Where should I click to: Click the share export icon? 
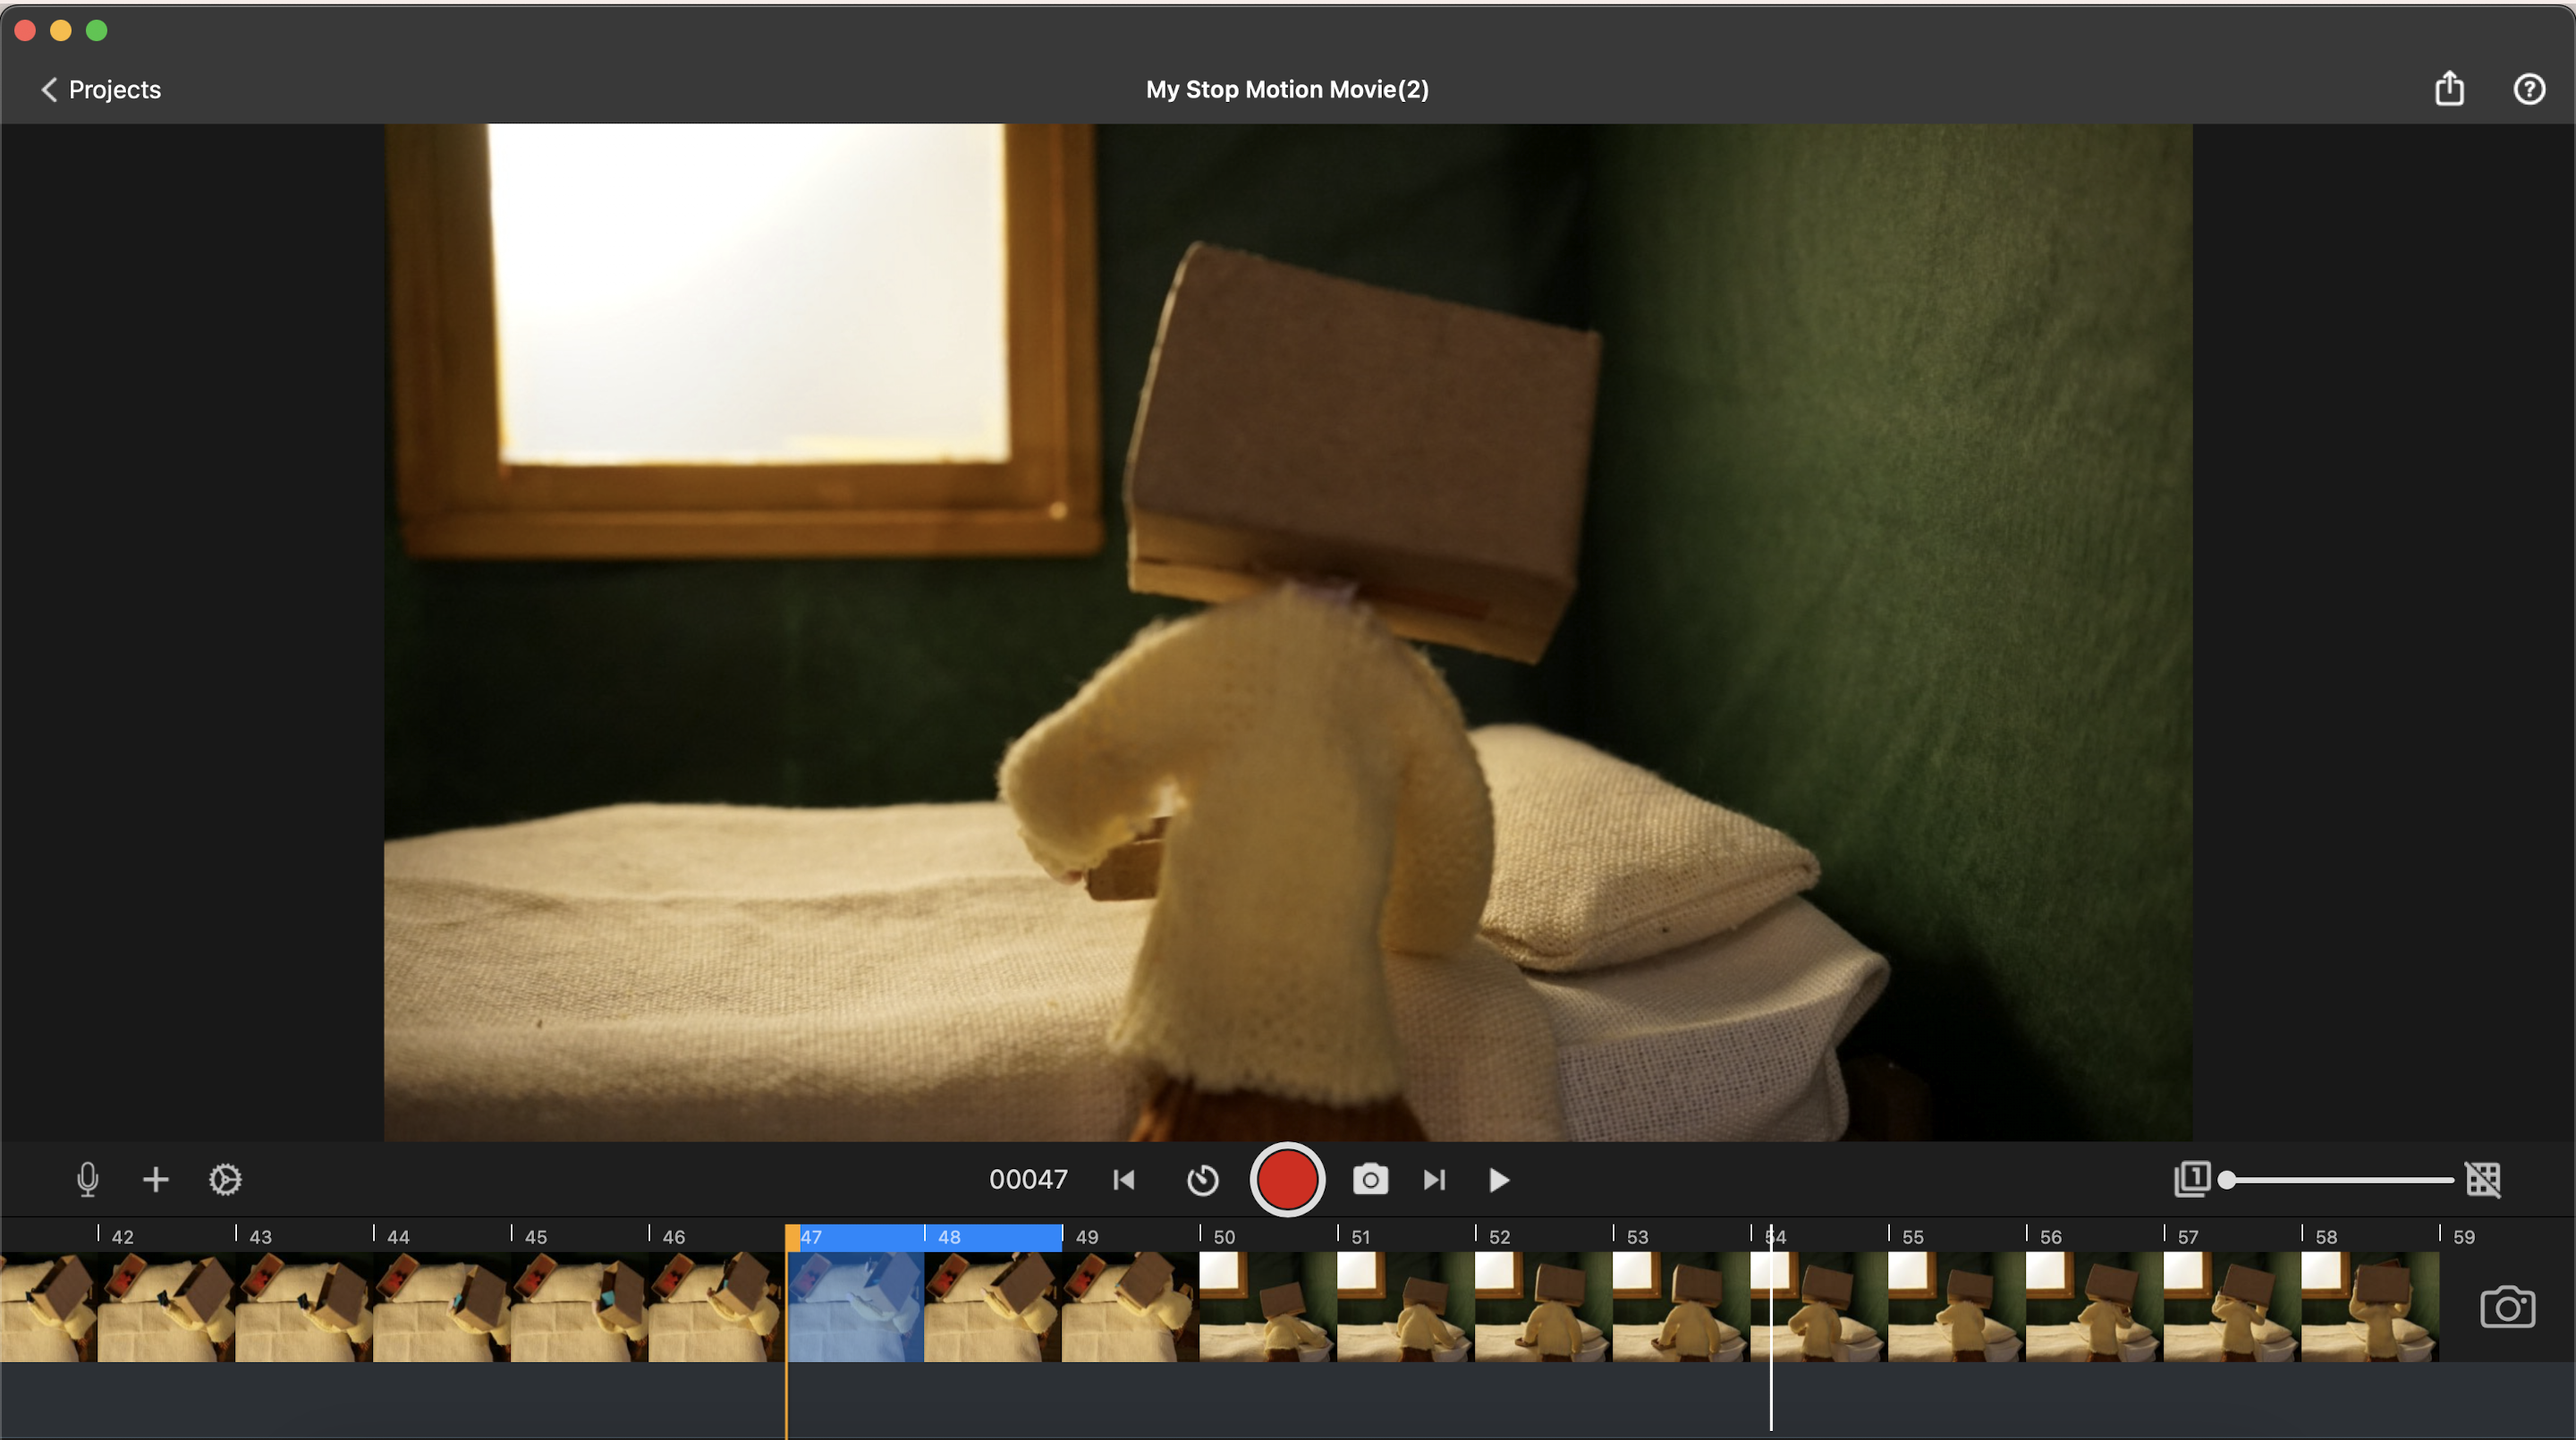[x=2449, y=89]
